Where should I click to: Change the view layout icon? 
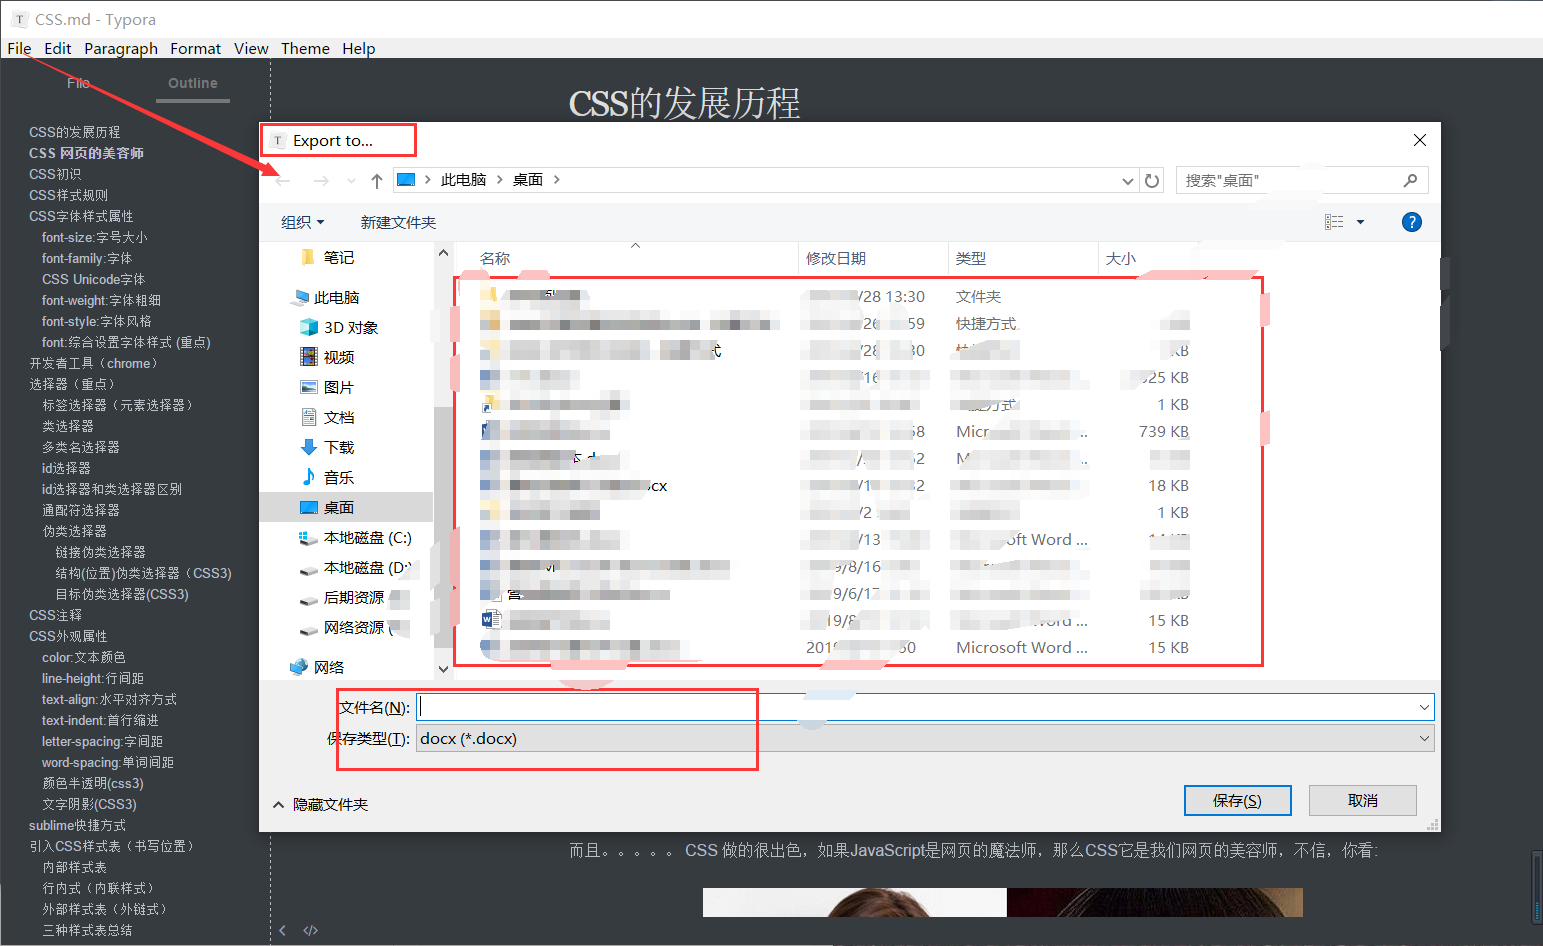pyautogui.click(x=1334, y=222)
